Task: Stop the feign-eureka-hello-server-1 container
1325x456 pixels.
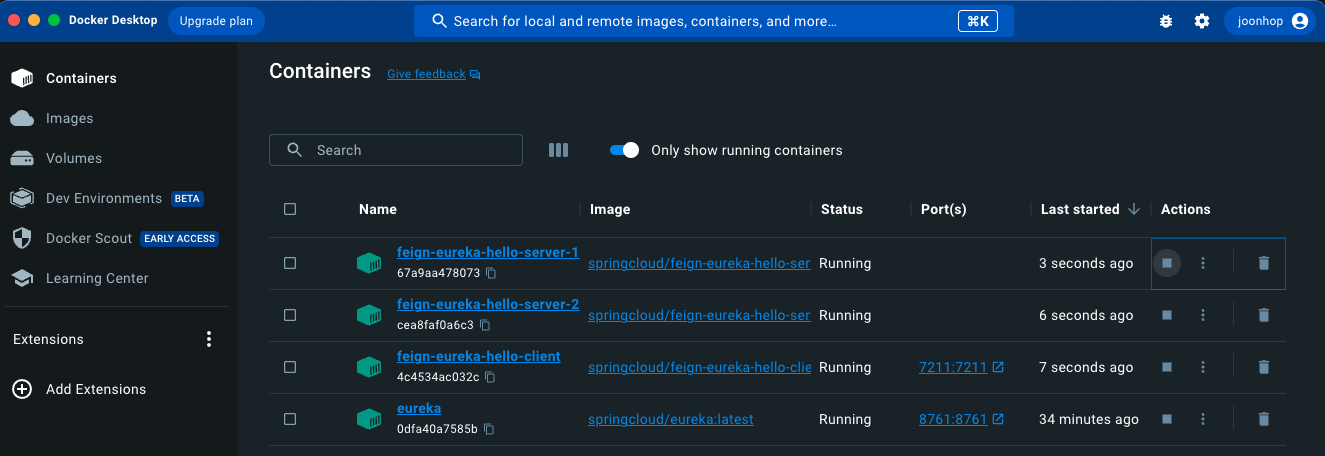Action: point(1166,263)
